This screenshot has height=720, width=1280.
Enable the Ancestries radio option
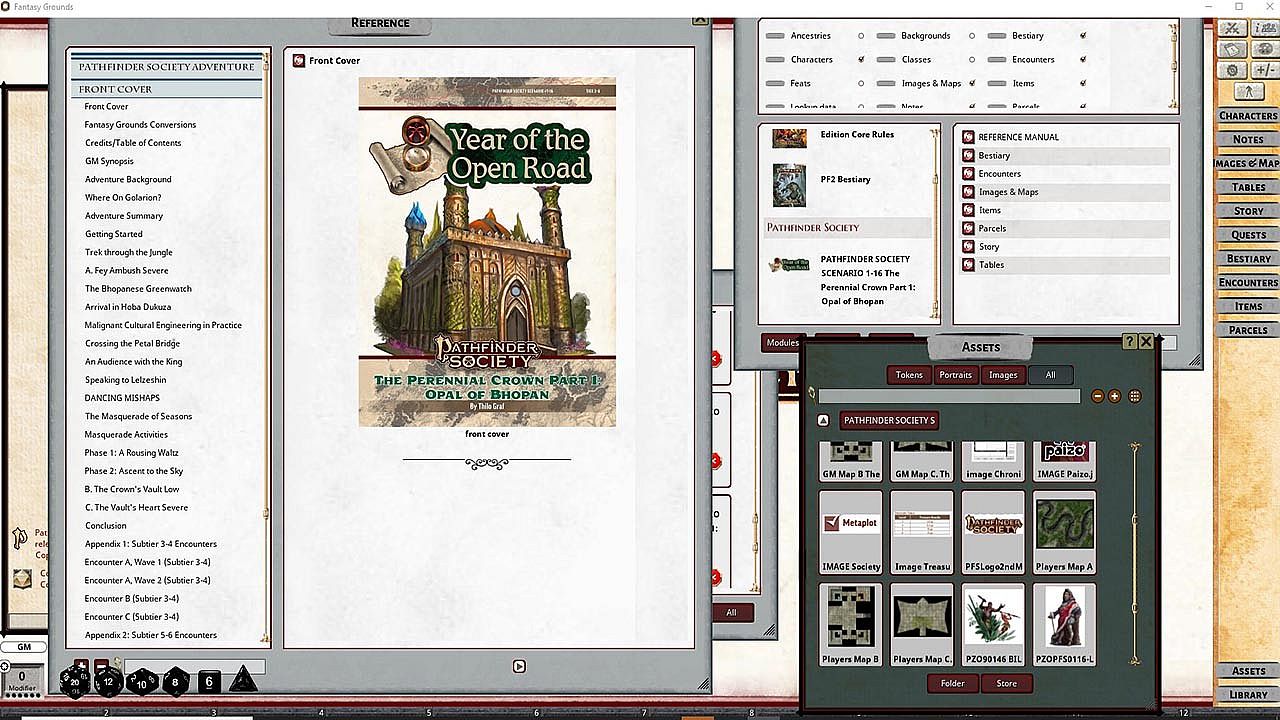[861, 36]
